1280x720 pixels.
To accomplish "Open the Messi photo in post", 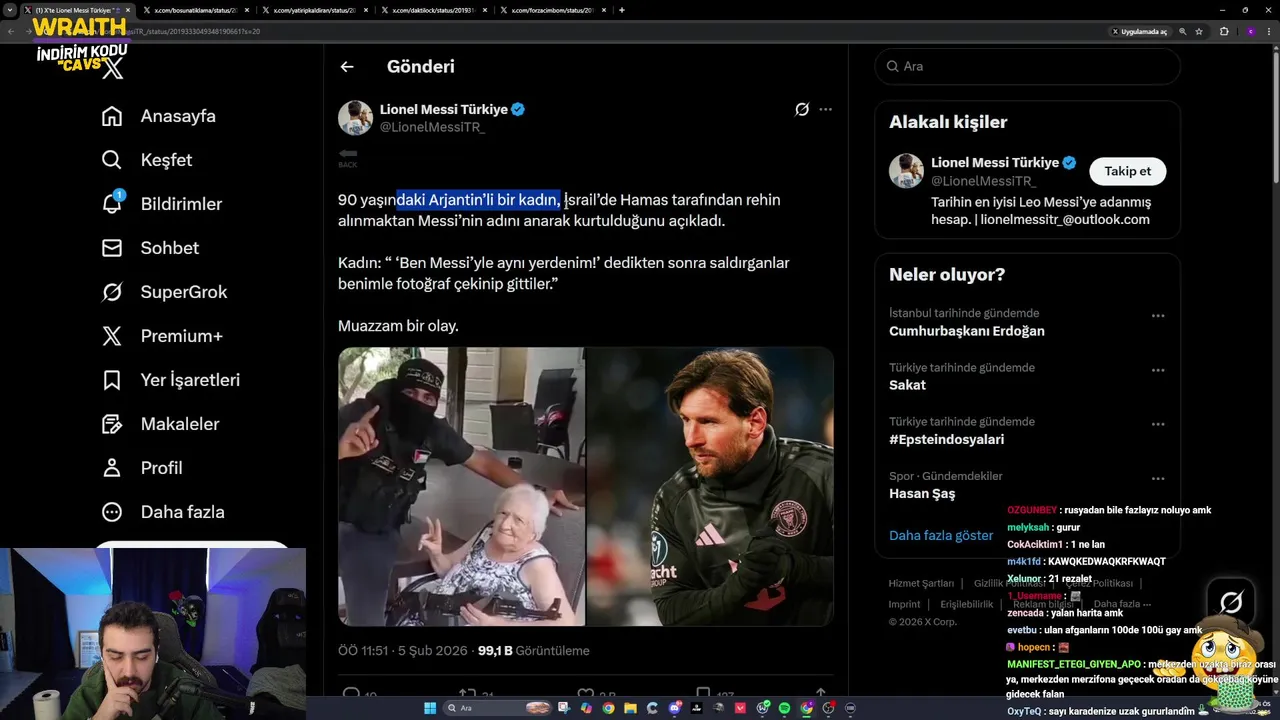I will coord(710,487).
